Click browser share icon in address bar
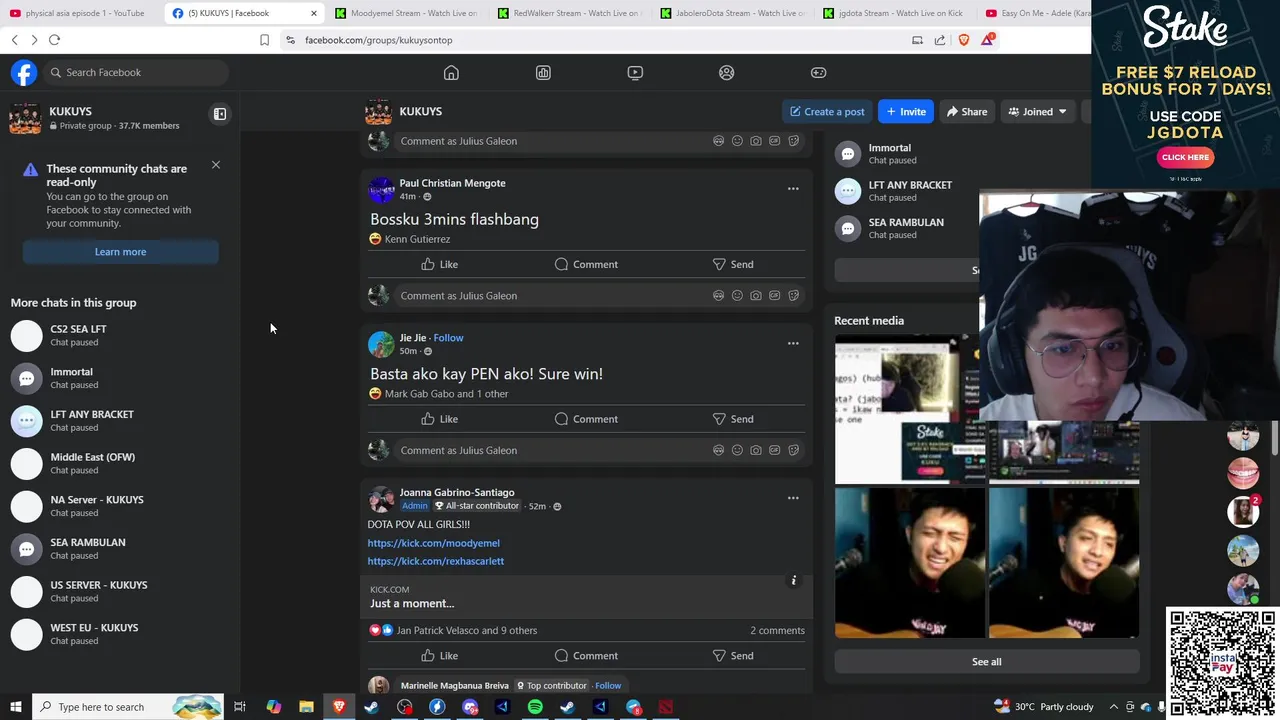 click(940, 40)
